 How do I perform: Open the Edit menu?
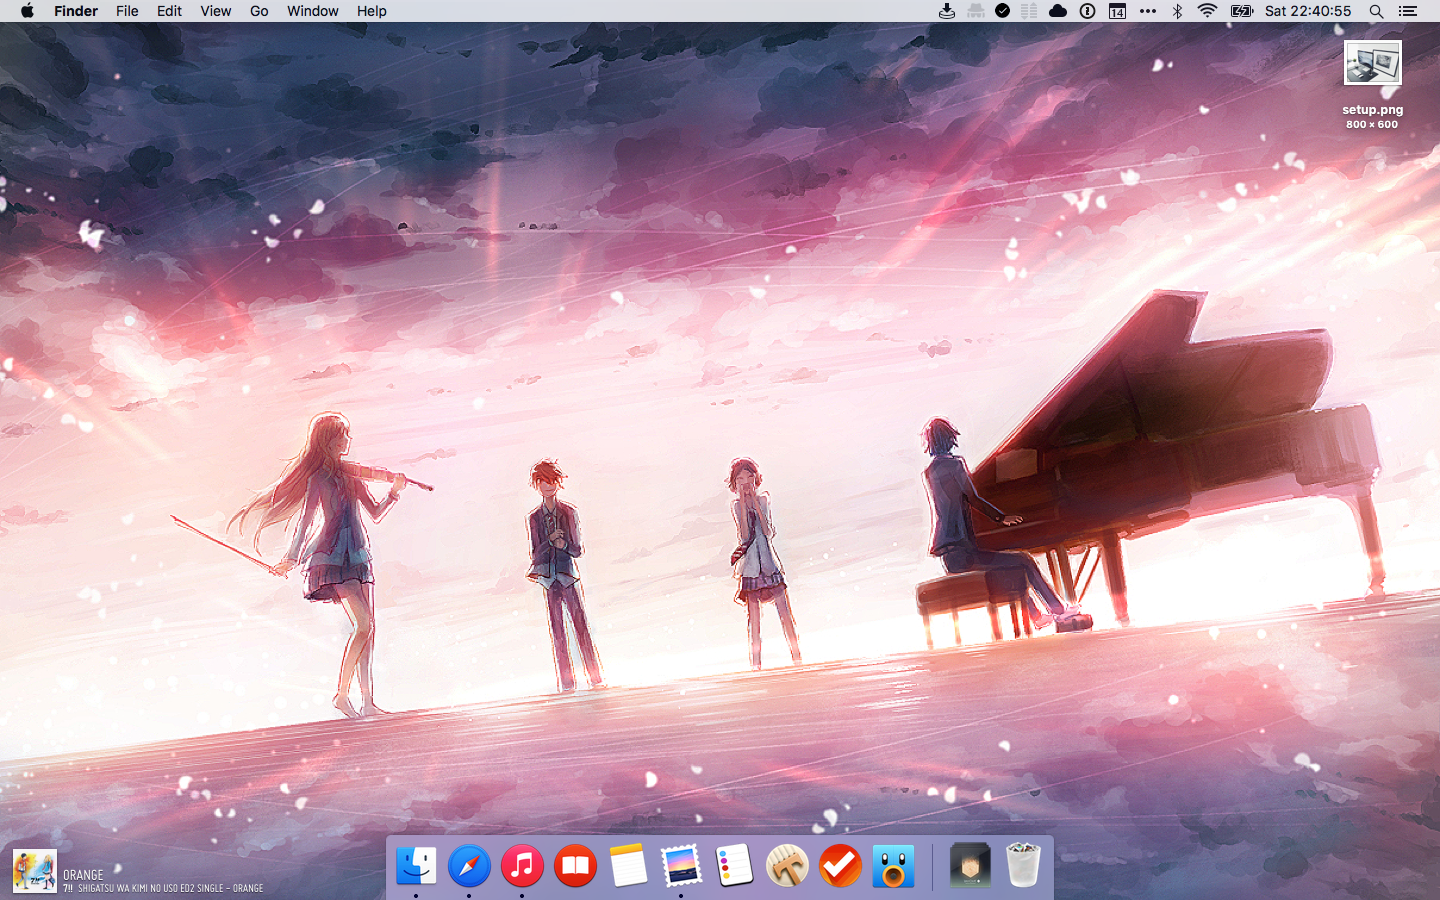(x=169, y=11)
